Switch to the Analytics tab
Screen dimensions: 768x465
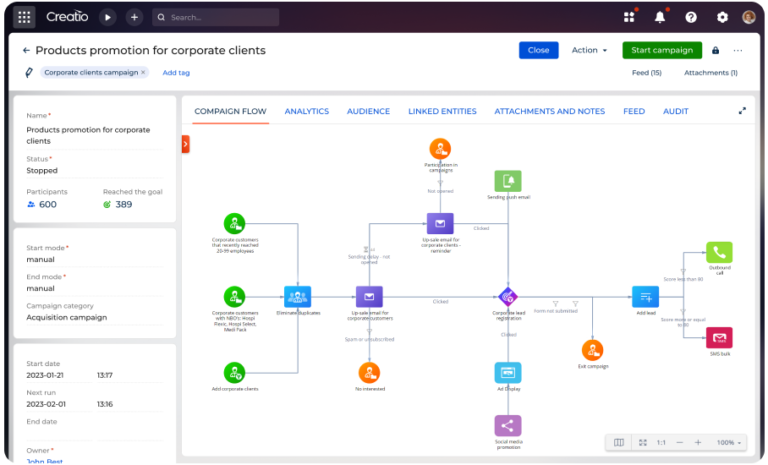[x=307, y=111]
